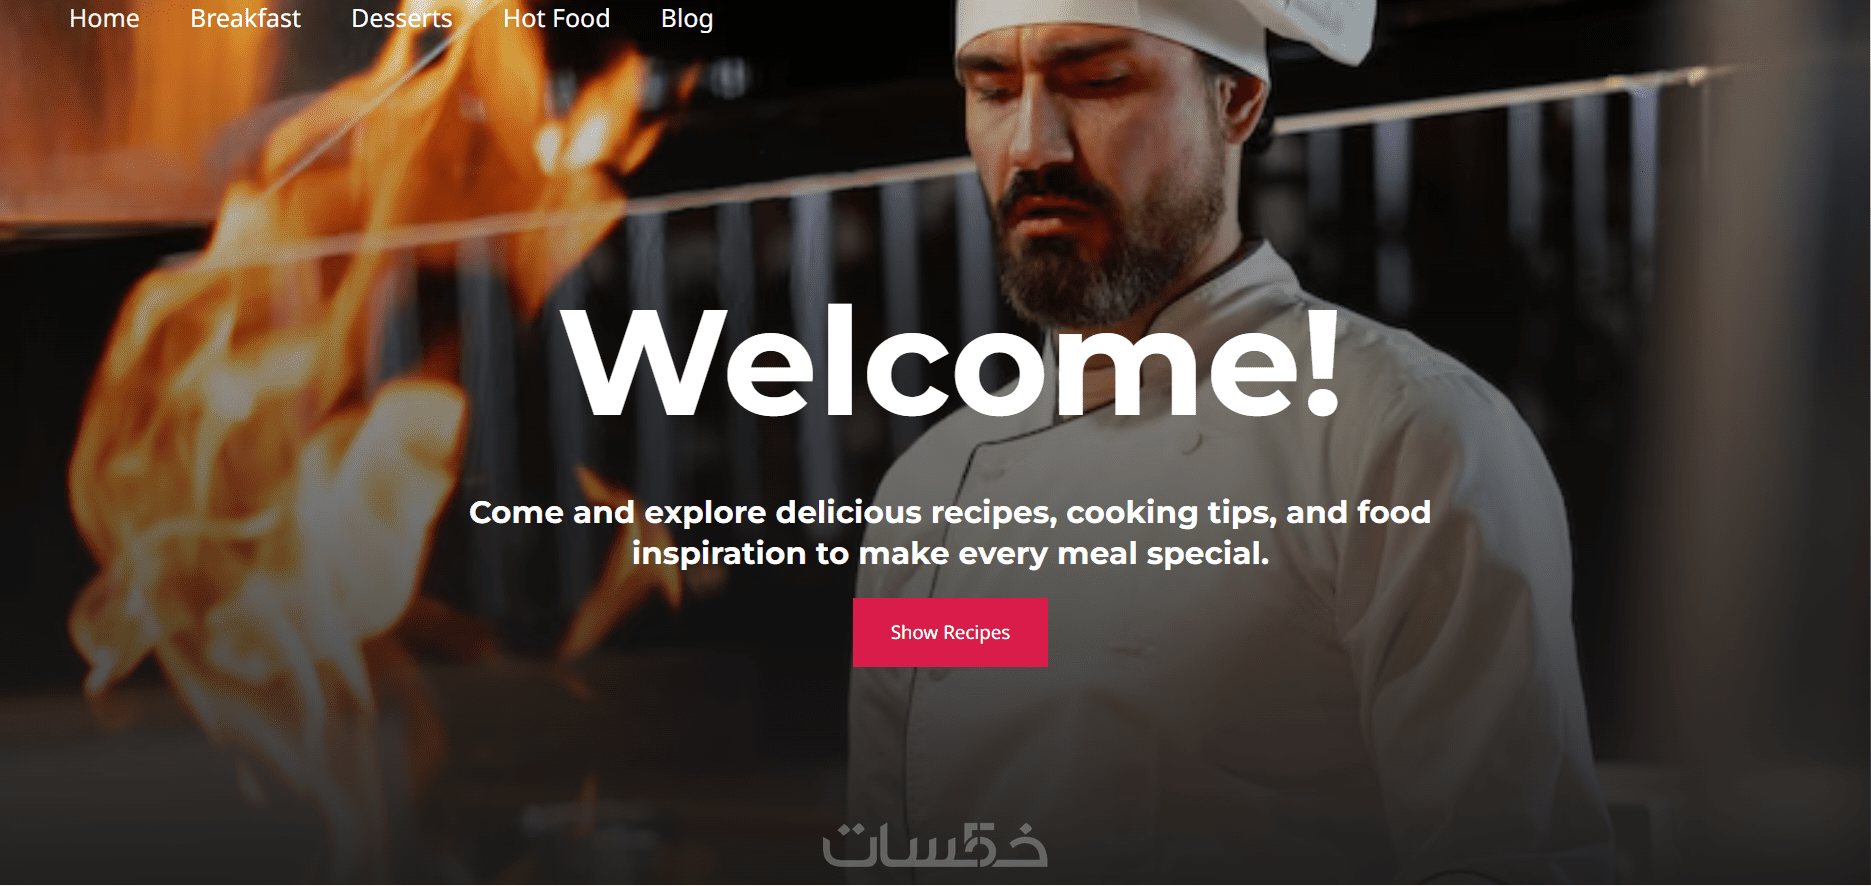Go to the Breakfast menu page
The width and height of the screenshot is (1871, 886).
coord(245,19)
